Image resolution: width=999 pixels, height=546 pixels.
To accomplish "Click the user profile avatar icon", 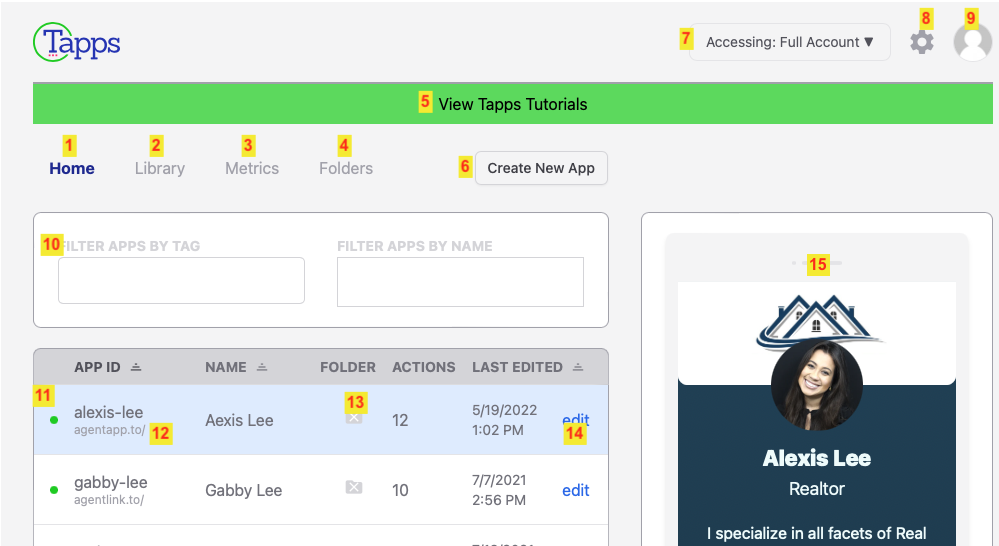I will click(972, 42).
